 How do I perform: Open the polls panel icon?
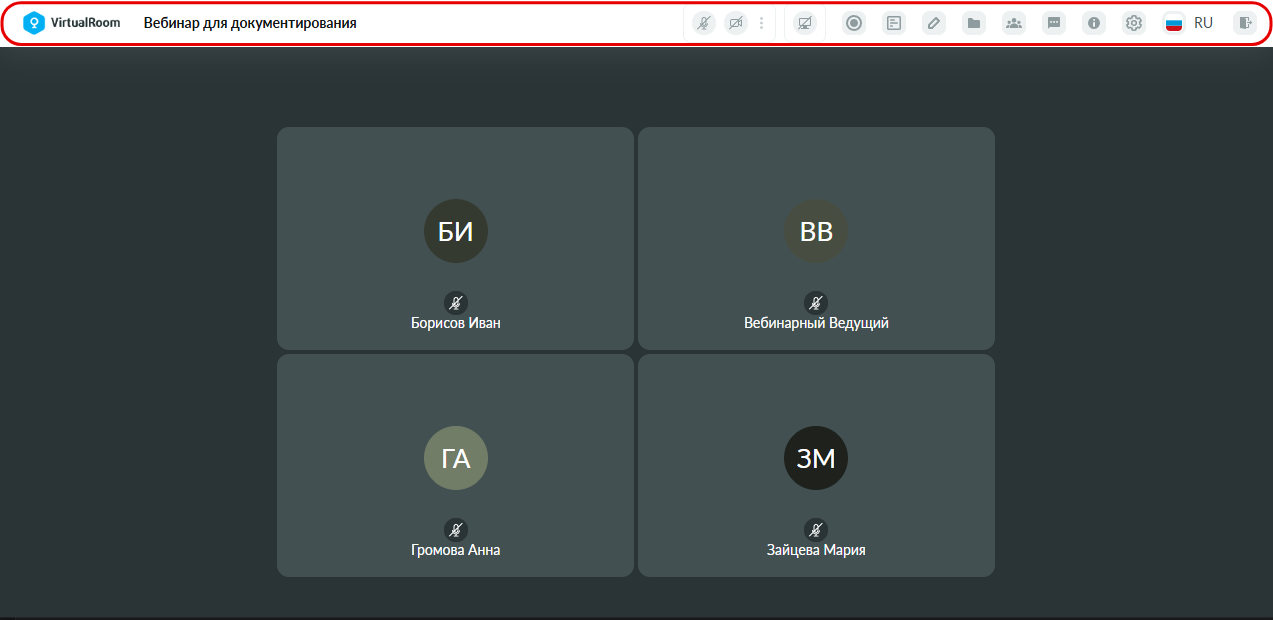pos(893,23)
